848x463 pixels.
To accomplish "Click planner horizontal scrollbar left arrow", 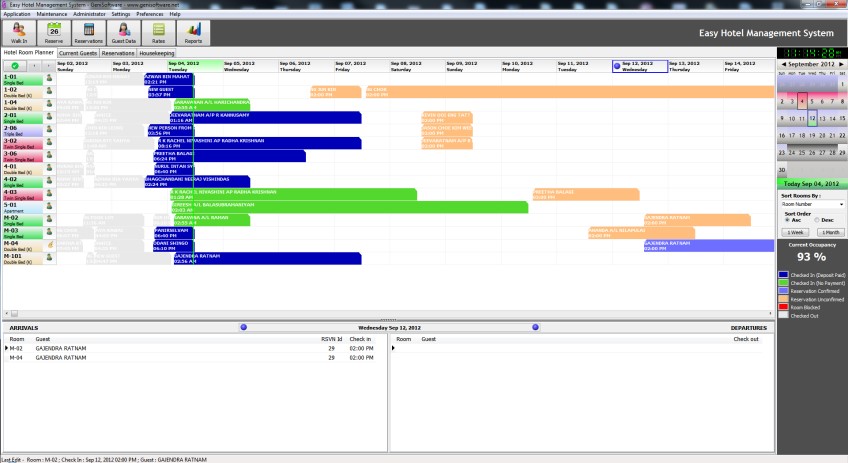I will (6, 313).
